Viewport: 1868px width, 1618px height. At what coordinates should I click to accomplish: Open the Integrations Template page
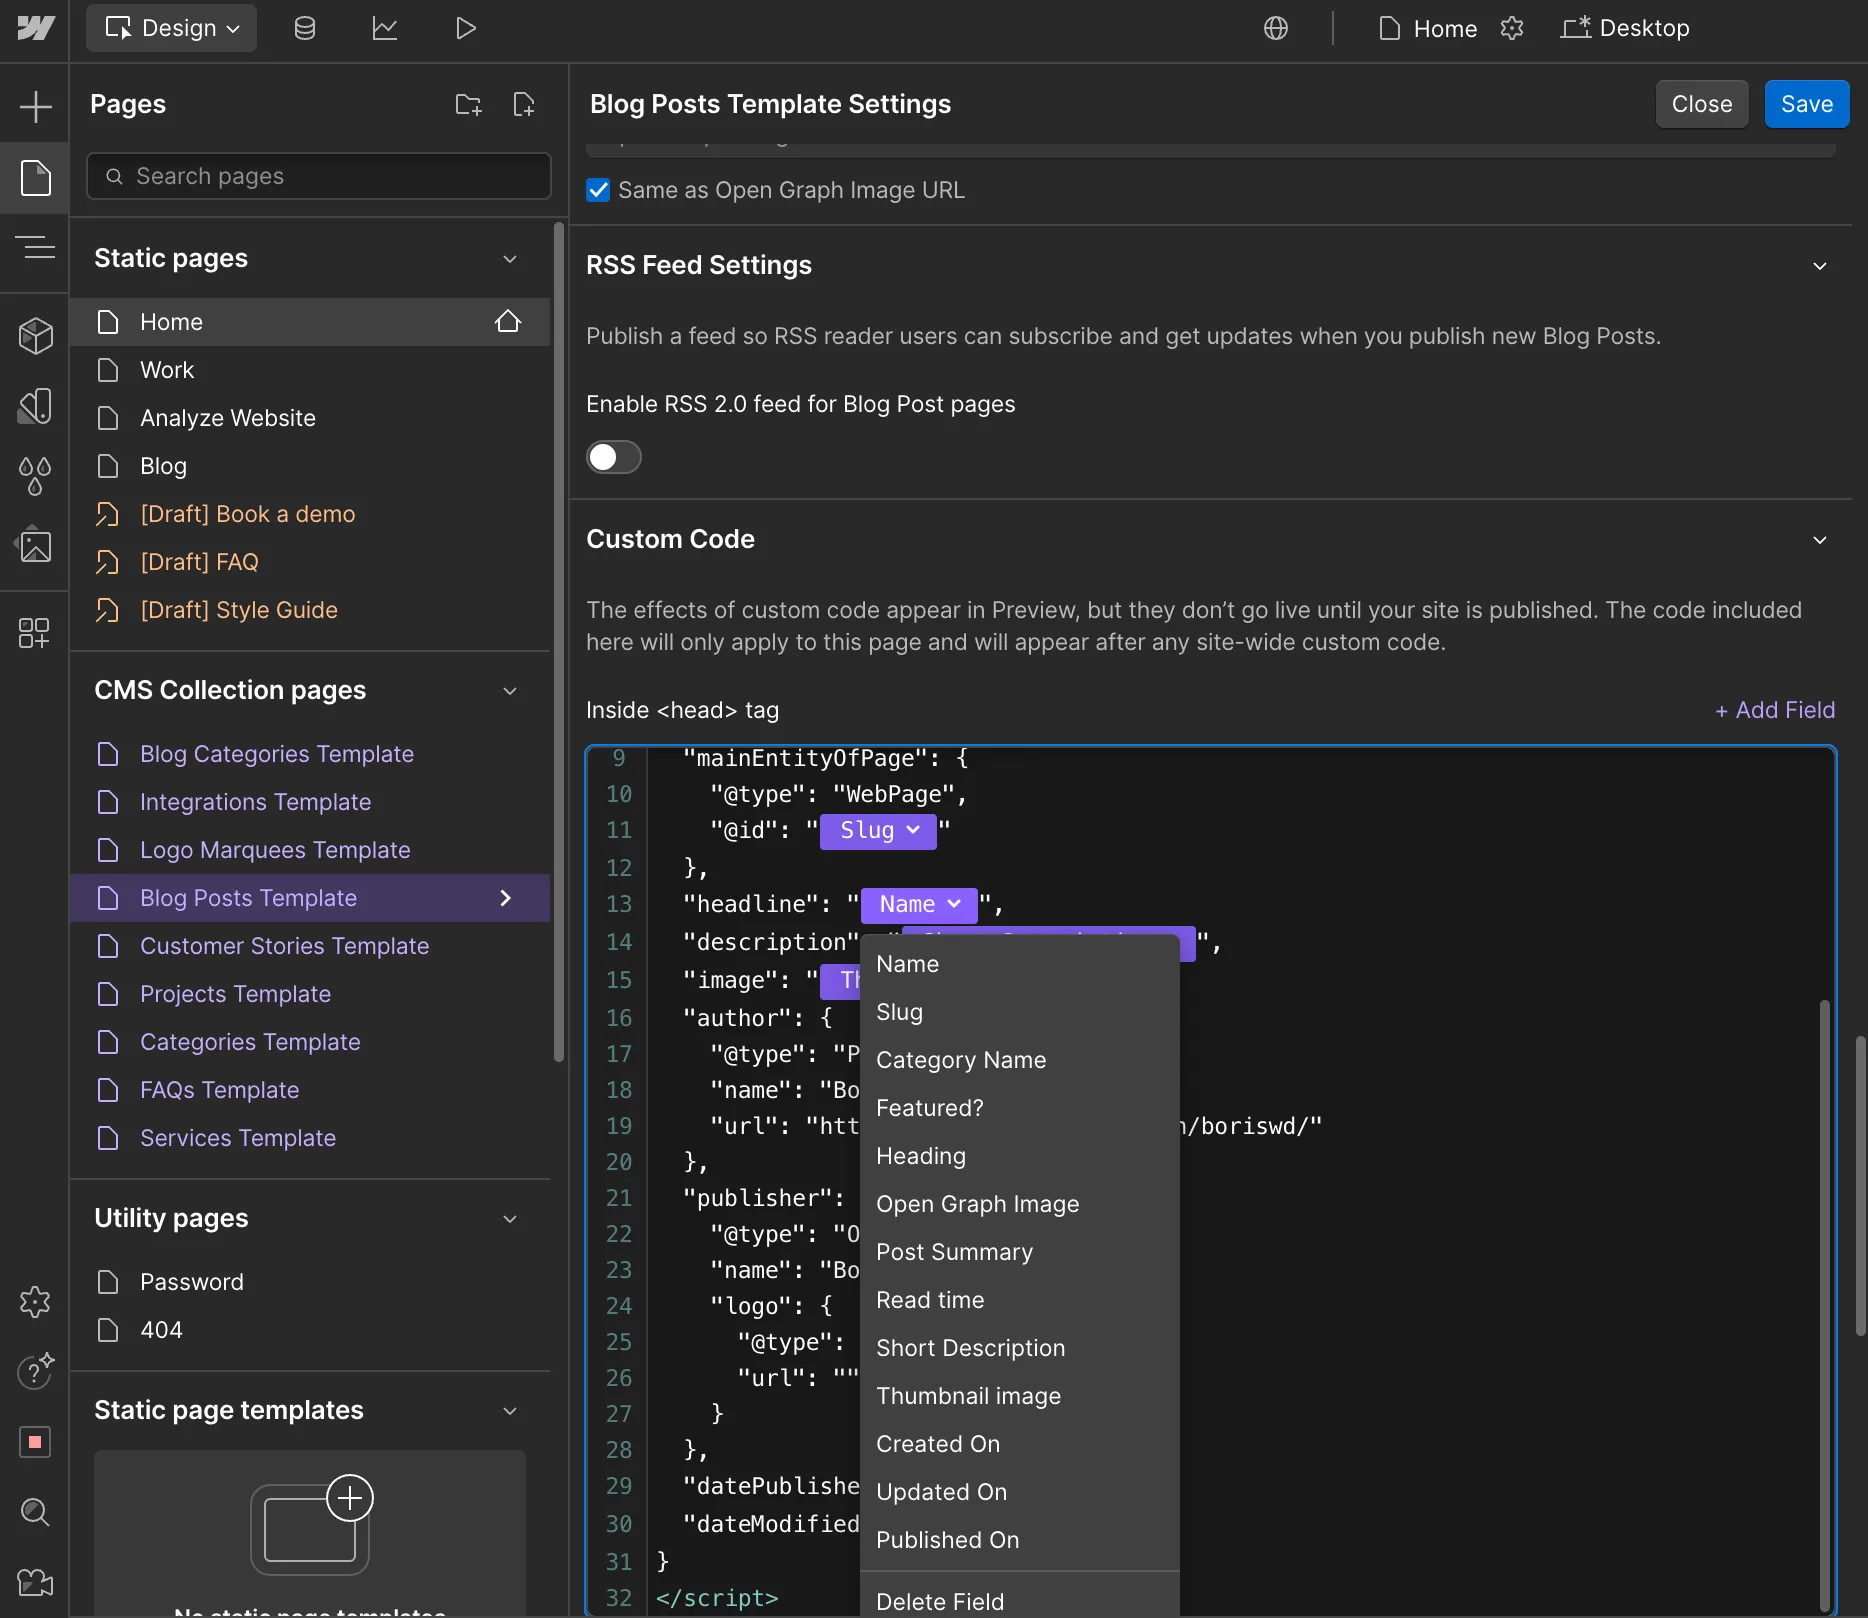tap(310, 802)
